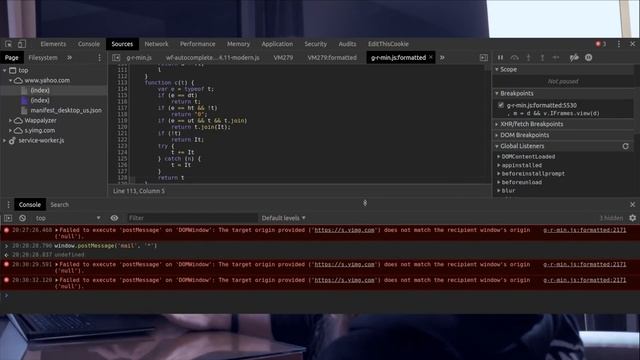Open the Application panel
The width and height of the screenshot is (640, 360).
click(277, 44)
